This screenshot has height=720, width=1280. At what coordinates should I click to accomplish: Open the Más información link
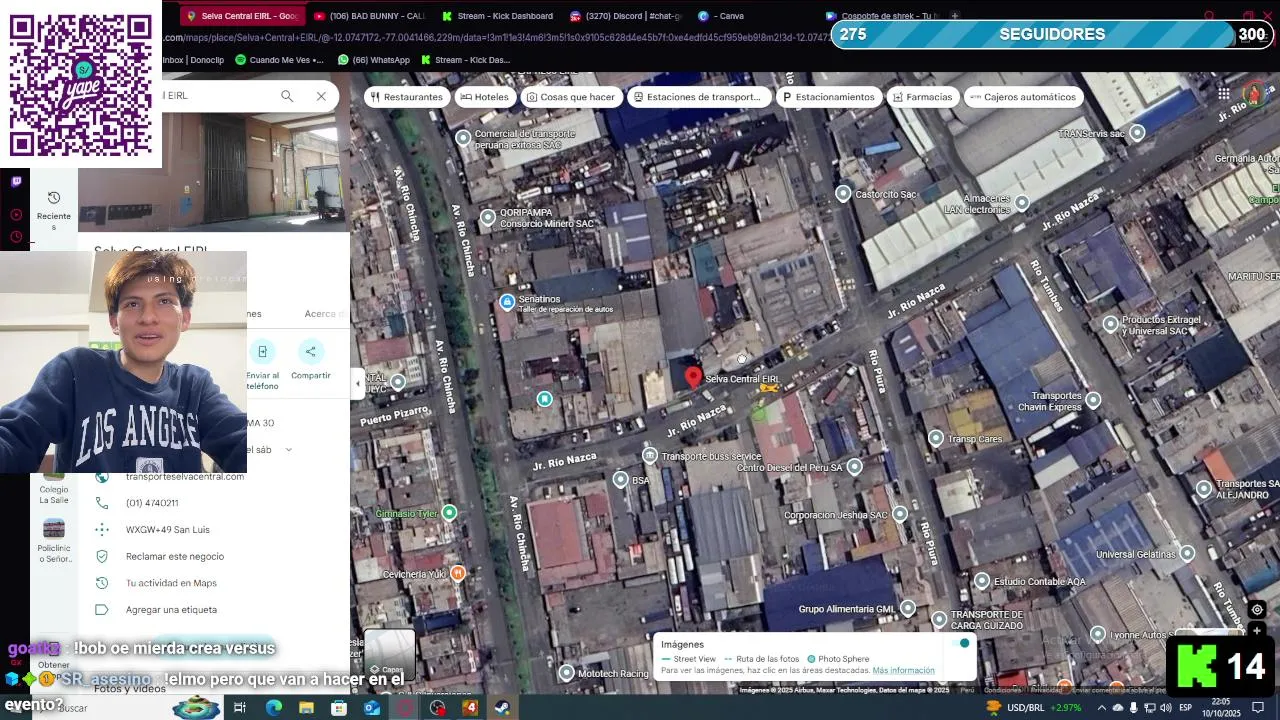(x=904, y=671)
